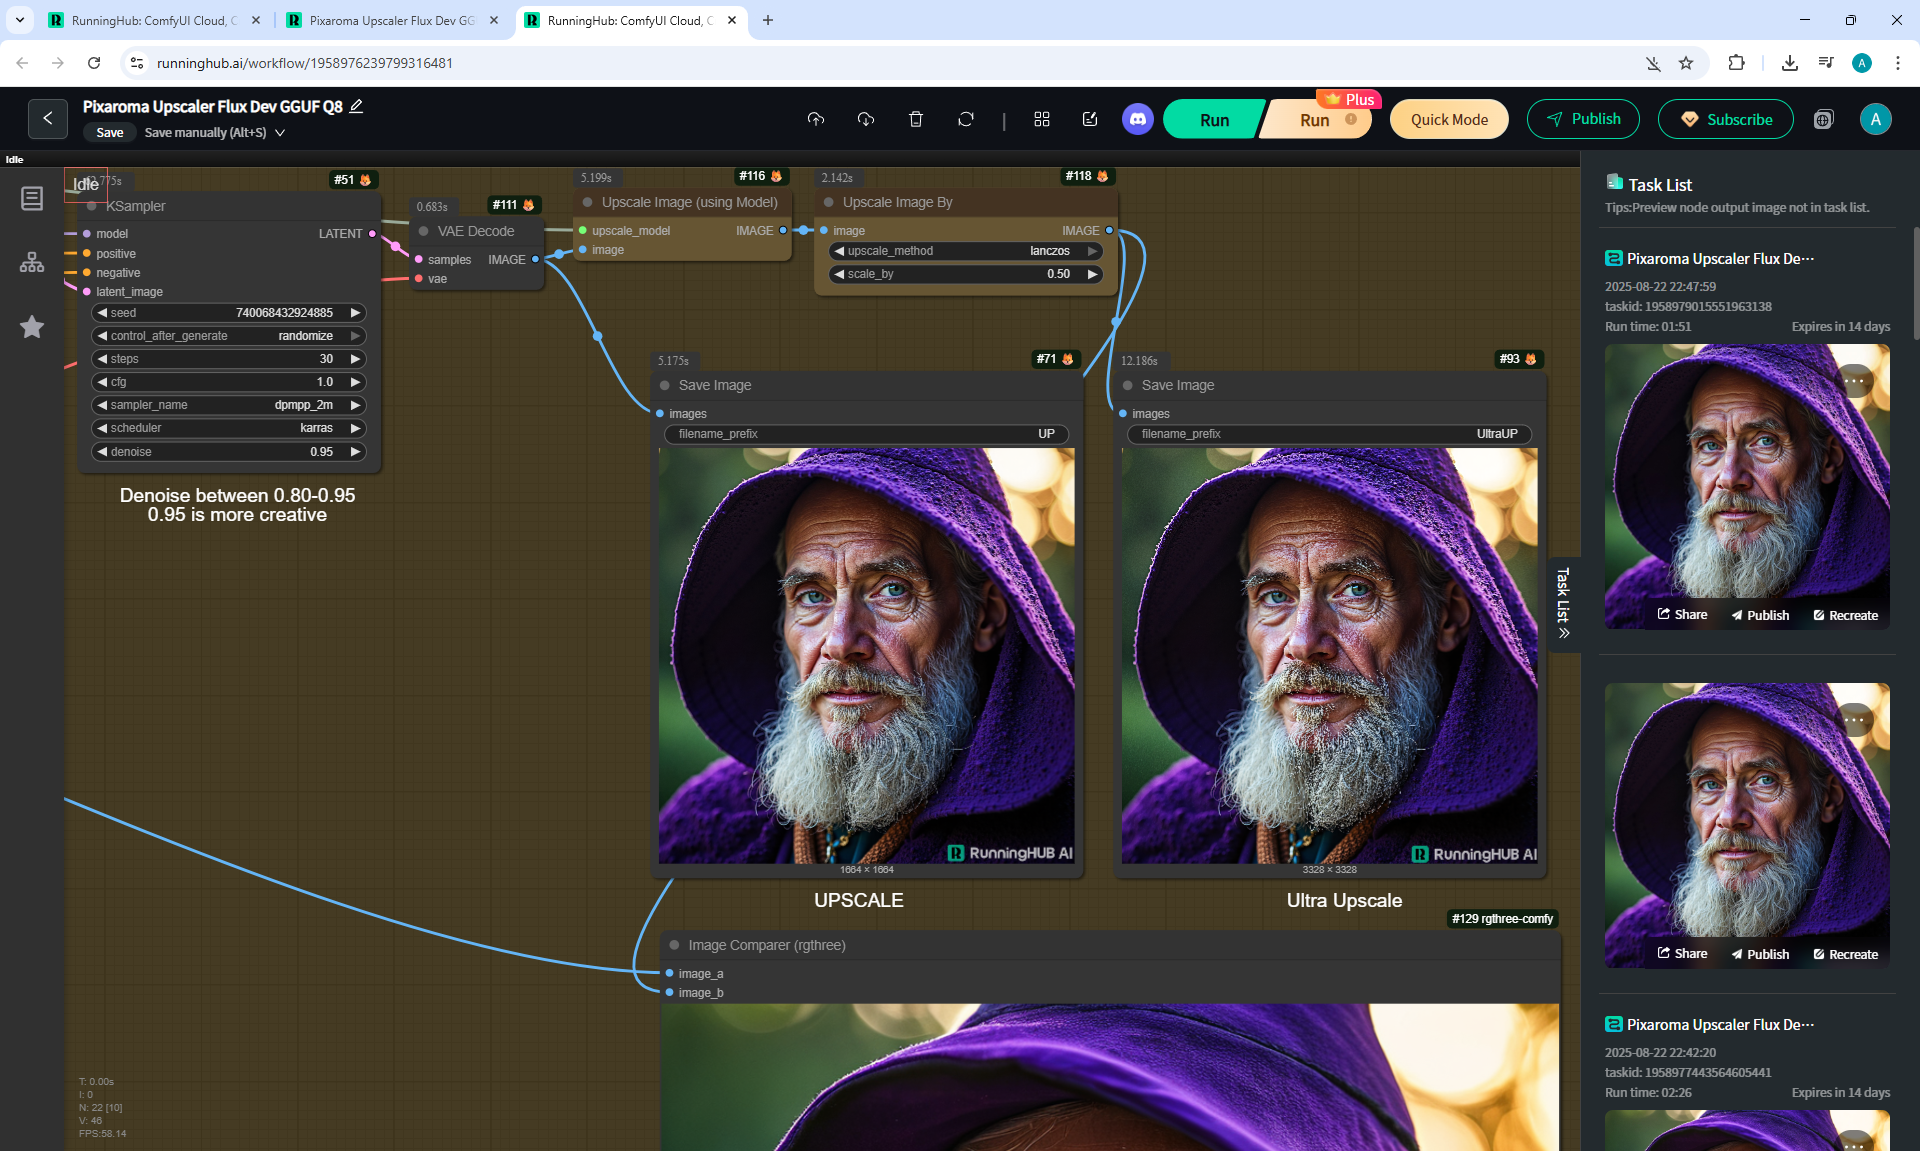The image size is (1920, 1151).
Task: Click the cloud upload workflow icon
Action: pos(816,119)
